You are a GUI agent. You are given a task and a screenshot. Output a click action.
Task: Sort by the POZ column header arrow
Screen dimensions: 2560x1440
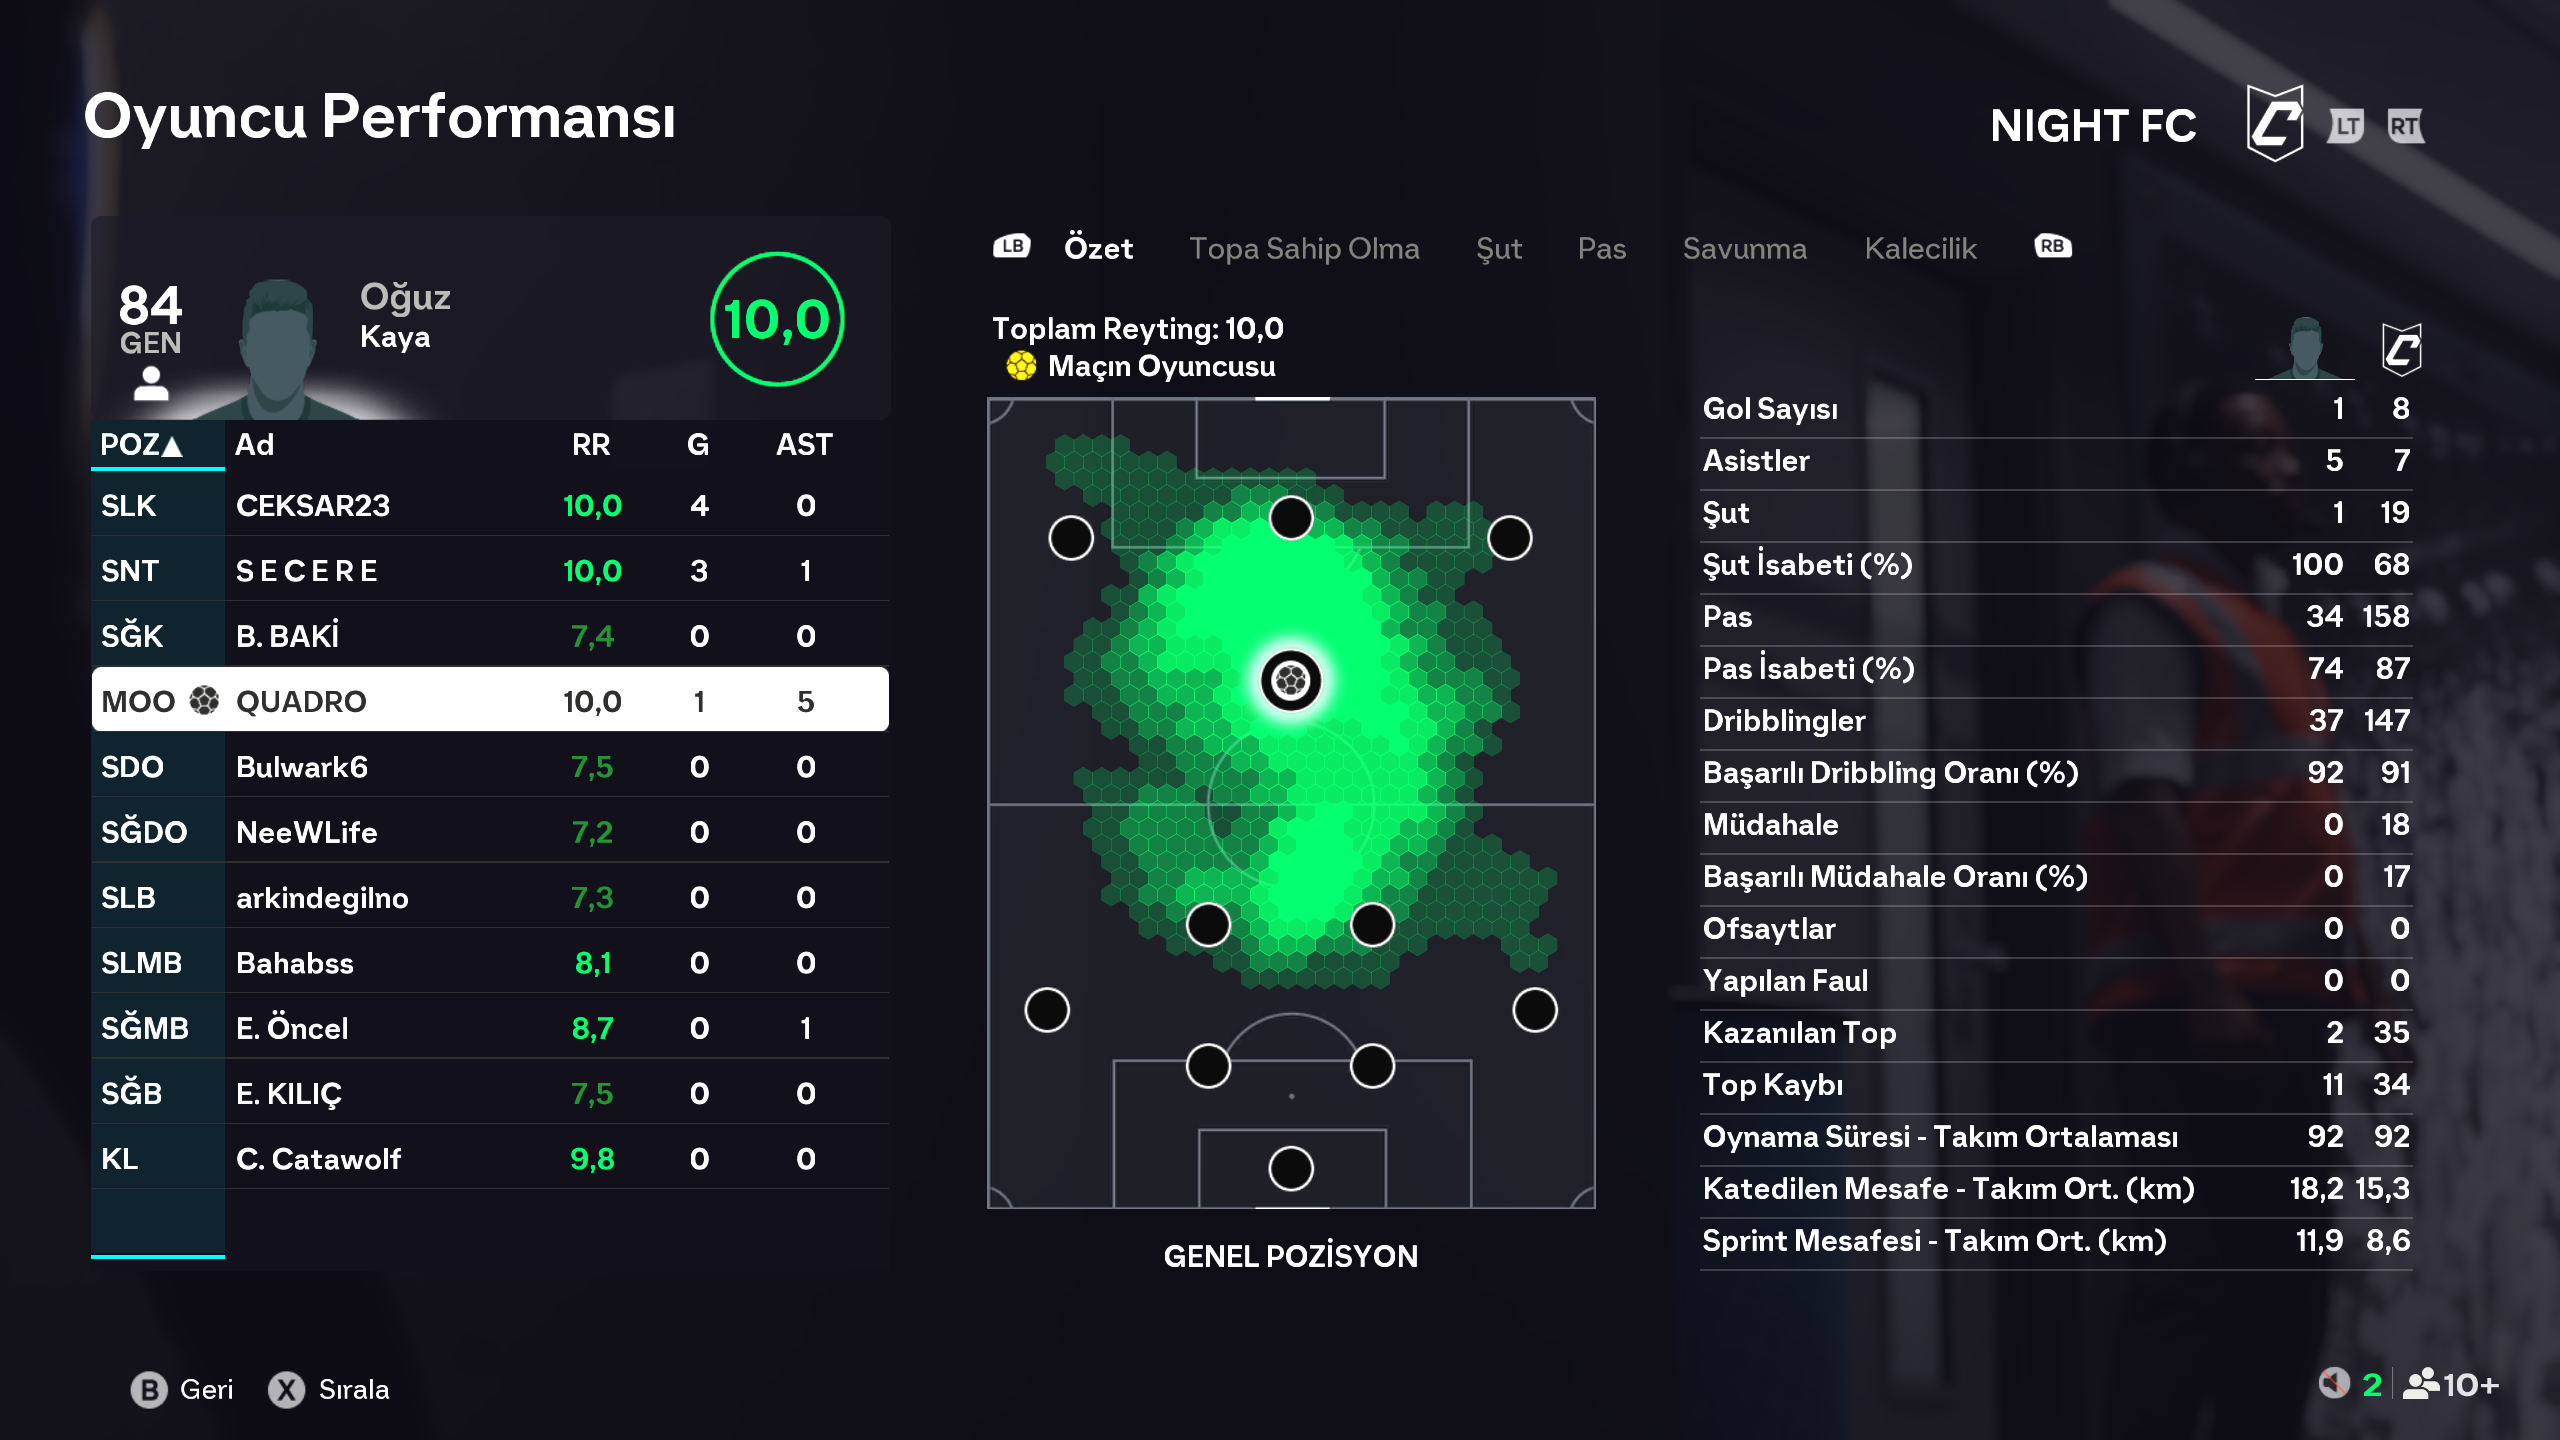(x=172, y=446)
